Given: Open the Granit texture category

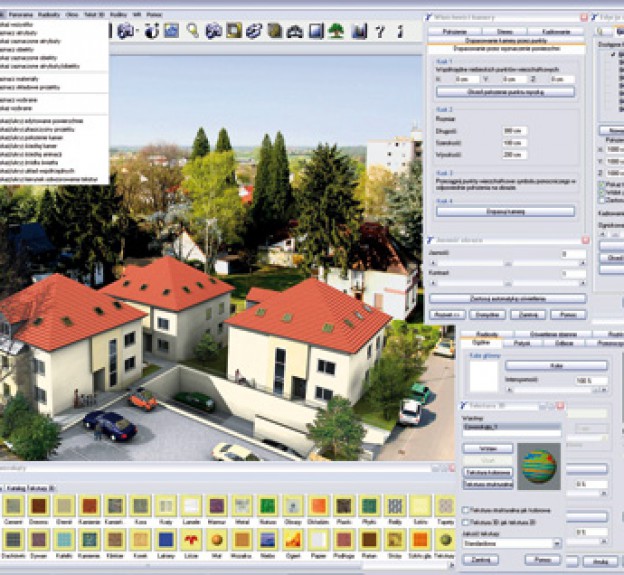Looking at the screenshot, I should coord(64,506).
